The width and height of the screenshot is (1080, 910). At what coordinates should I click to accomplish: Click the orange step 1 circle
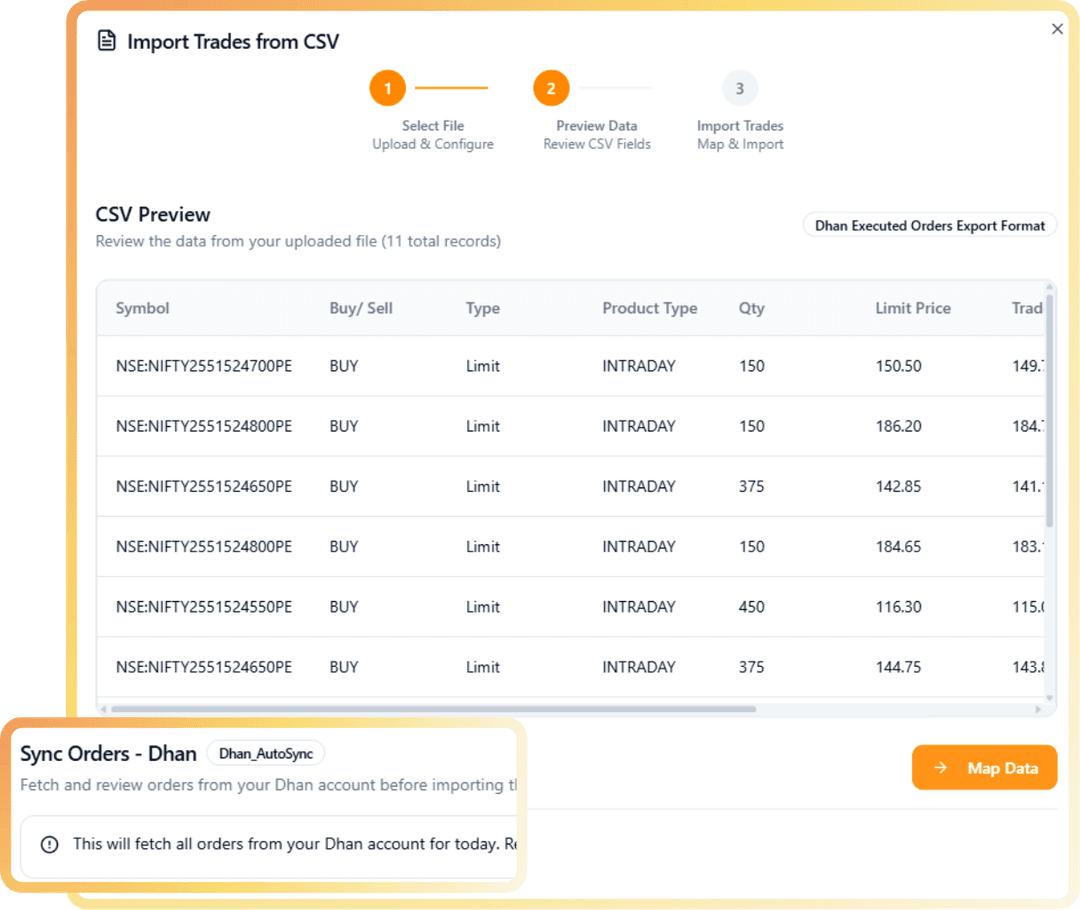coord(387,88)
